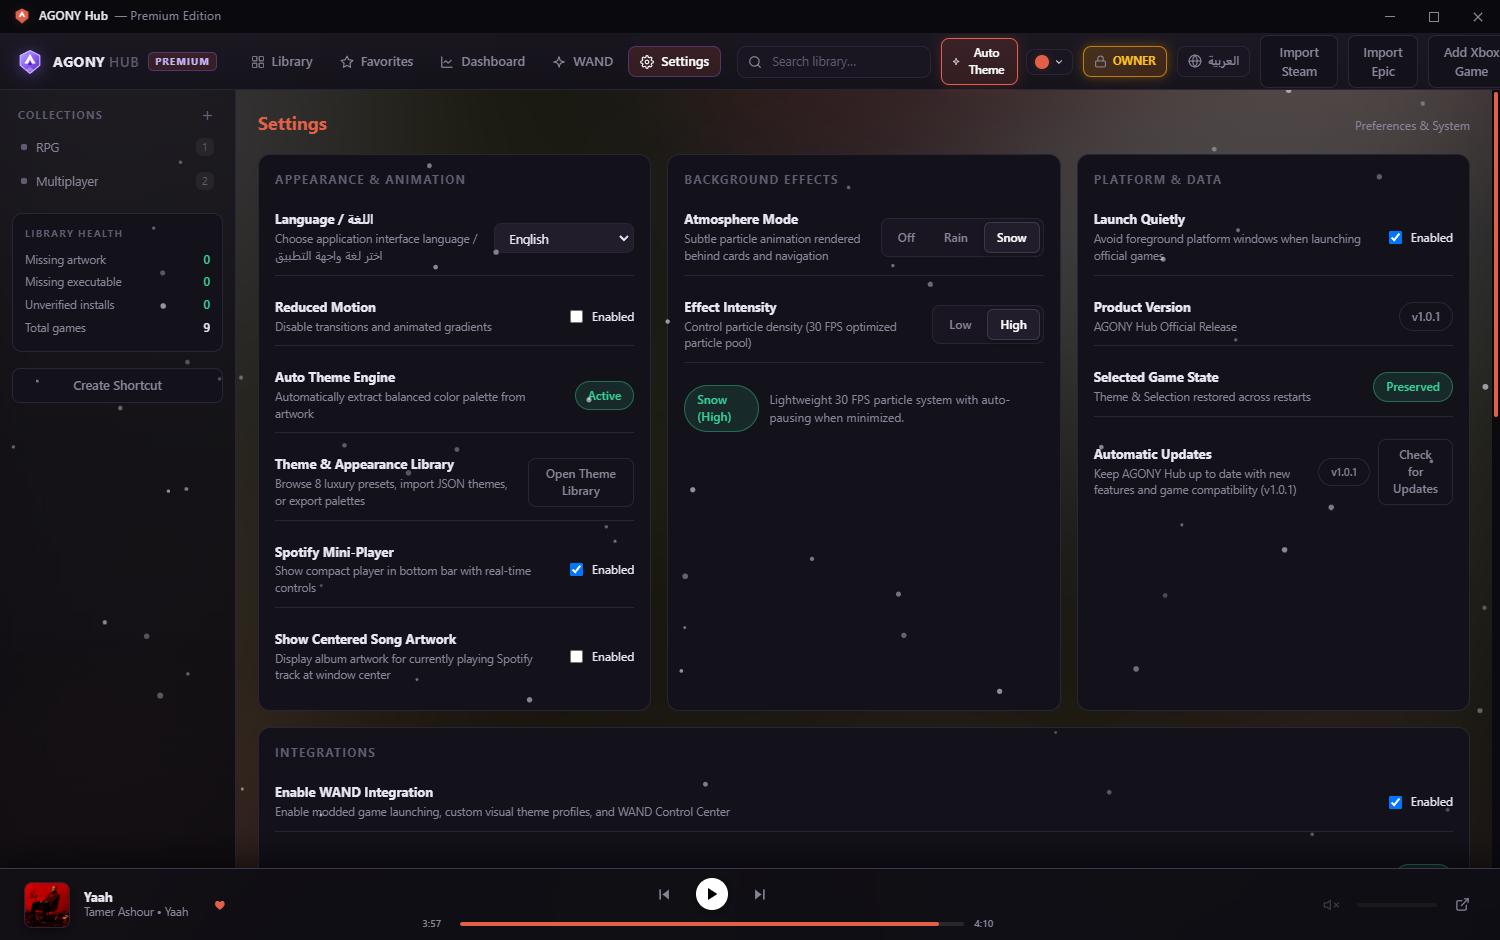Screen dimensions: 1500x940
Task: Click Total games health row
Action: click(117, 328)
